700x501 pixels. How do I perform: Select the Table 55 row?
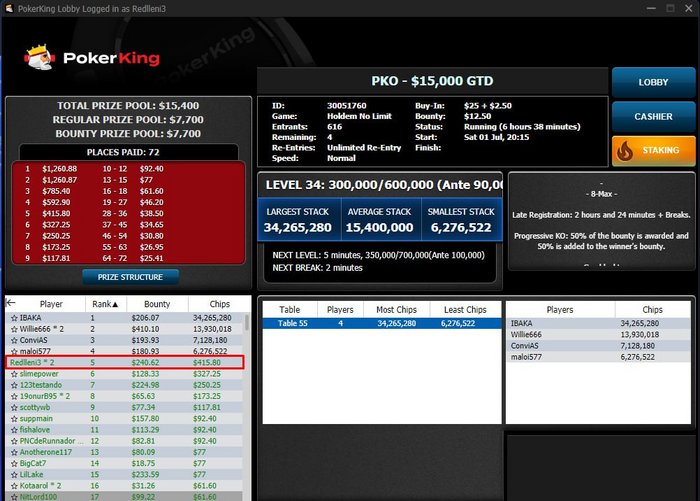(x=382, y=323)
